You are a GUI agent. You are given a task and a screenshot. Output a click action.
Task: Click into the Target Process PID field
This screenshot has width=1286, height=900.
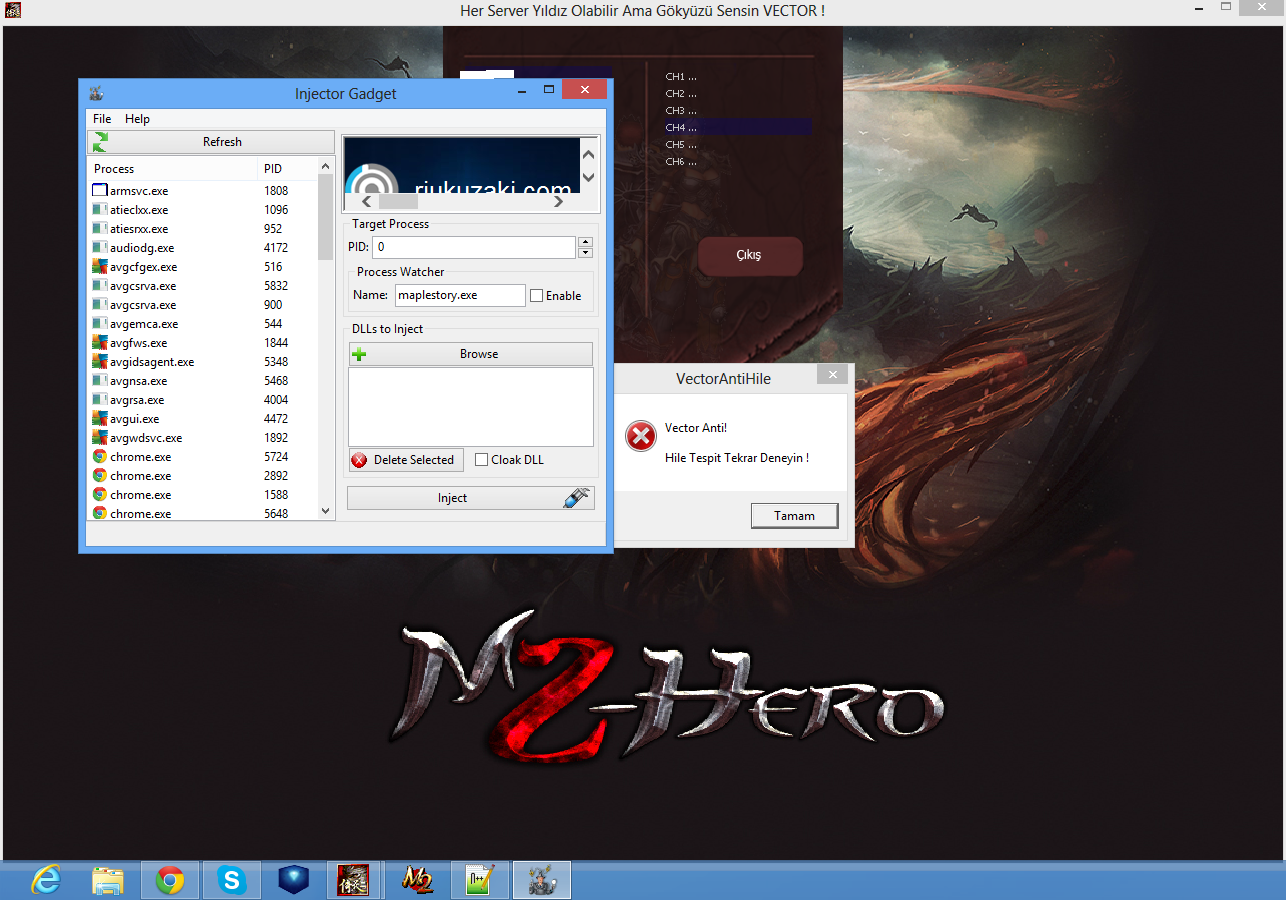pyautogui.click(x=474, y=247)
